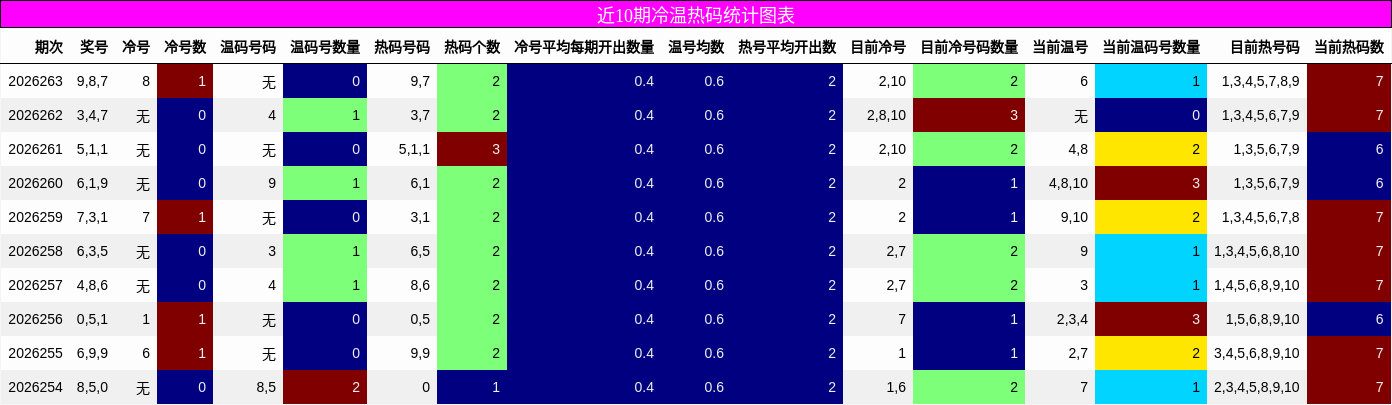Click current cold numbers 1,6 cell
Screen dimensions: 1392x405
(x=878, y=387)
